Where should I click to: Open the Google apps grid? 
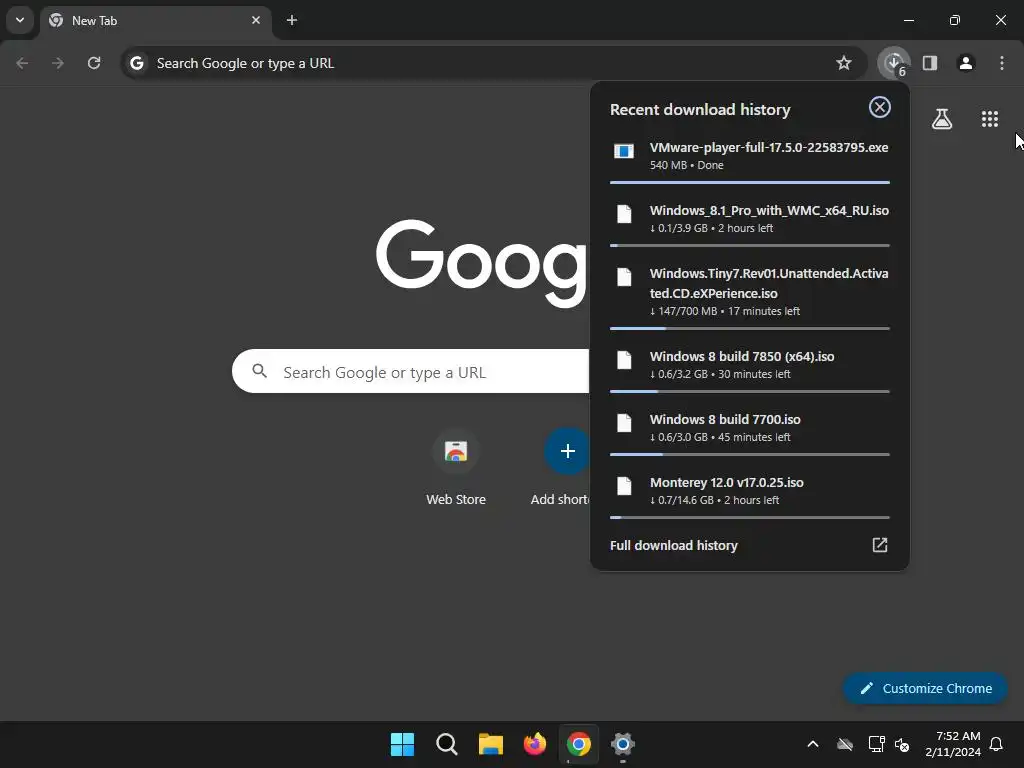point(990,119)
